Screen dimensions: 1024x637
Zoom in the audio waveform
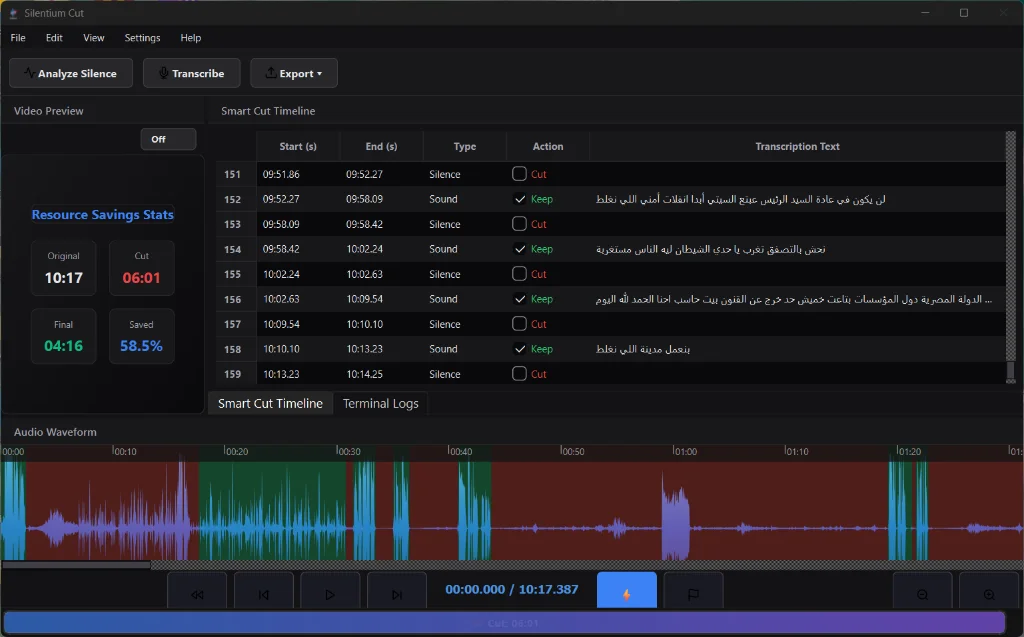click(x=989, y=593)
